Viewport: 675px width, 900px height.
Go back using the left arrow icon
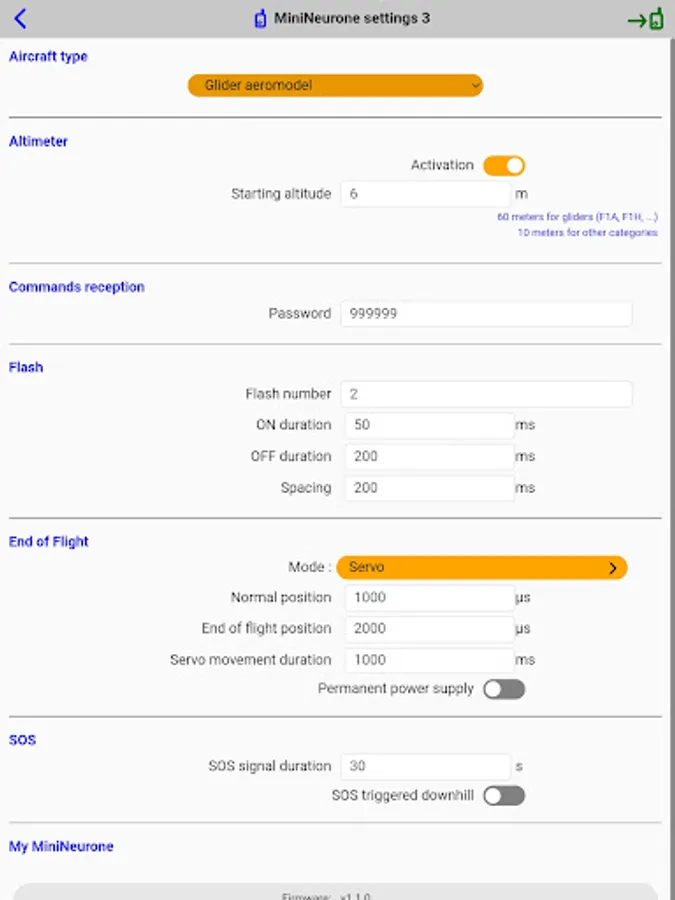21,19
